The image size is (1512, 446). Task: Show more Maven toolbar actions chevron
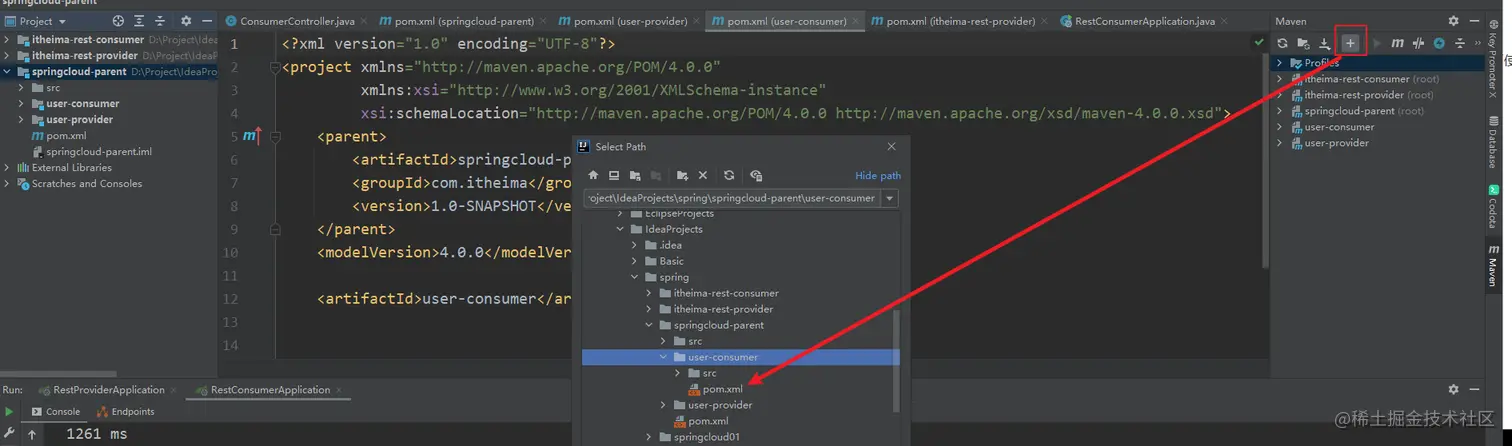pyautogui.click(x=1477, y=43)
